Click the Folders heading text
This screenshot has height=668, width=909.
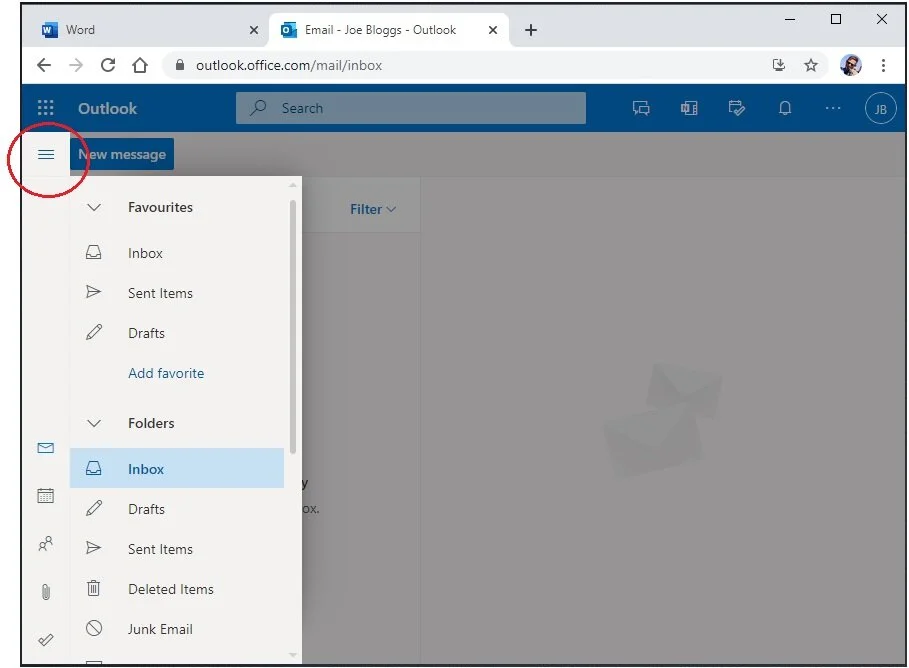151,423
